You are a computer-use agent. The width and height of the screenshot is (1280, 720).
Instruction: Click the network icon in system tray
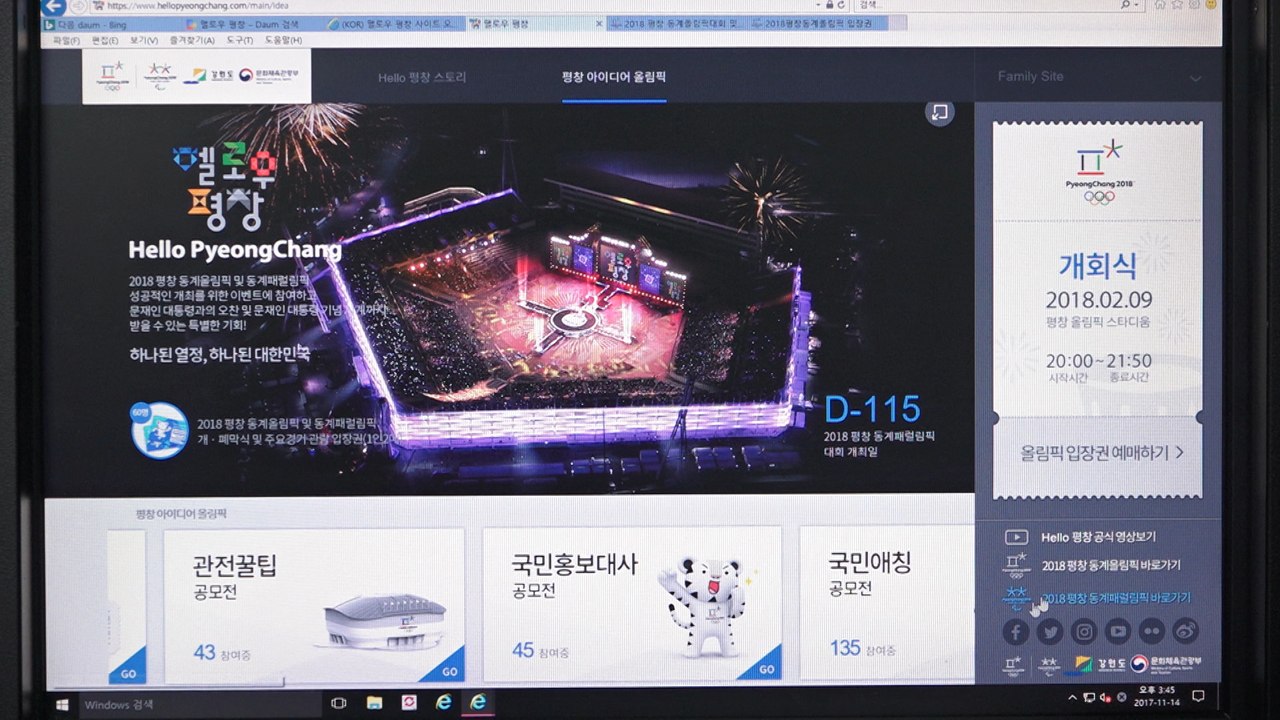tap(1090, 696)
